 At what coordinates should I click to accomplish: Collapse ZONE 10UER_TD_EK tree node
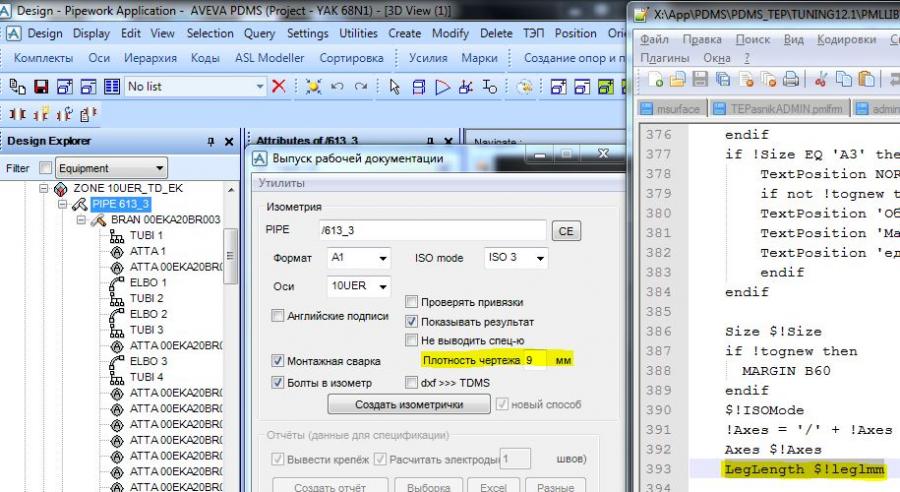click(44, 188)
